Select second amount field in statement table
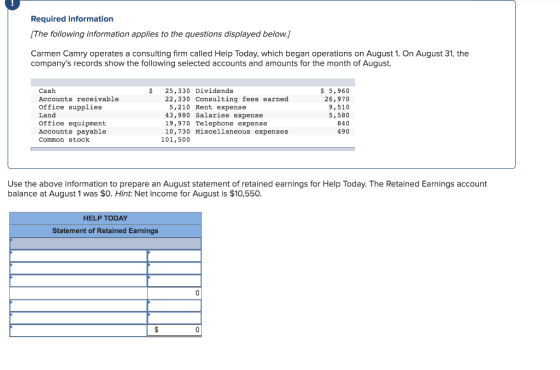 (174, 268)
